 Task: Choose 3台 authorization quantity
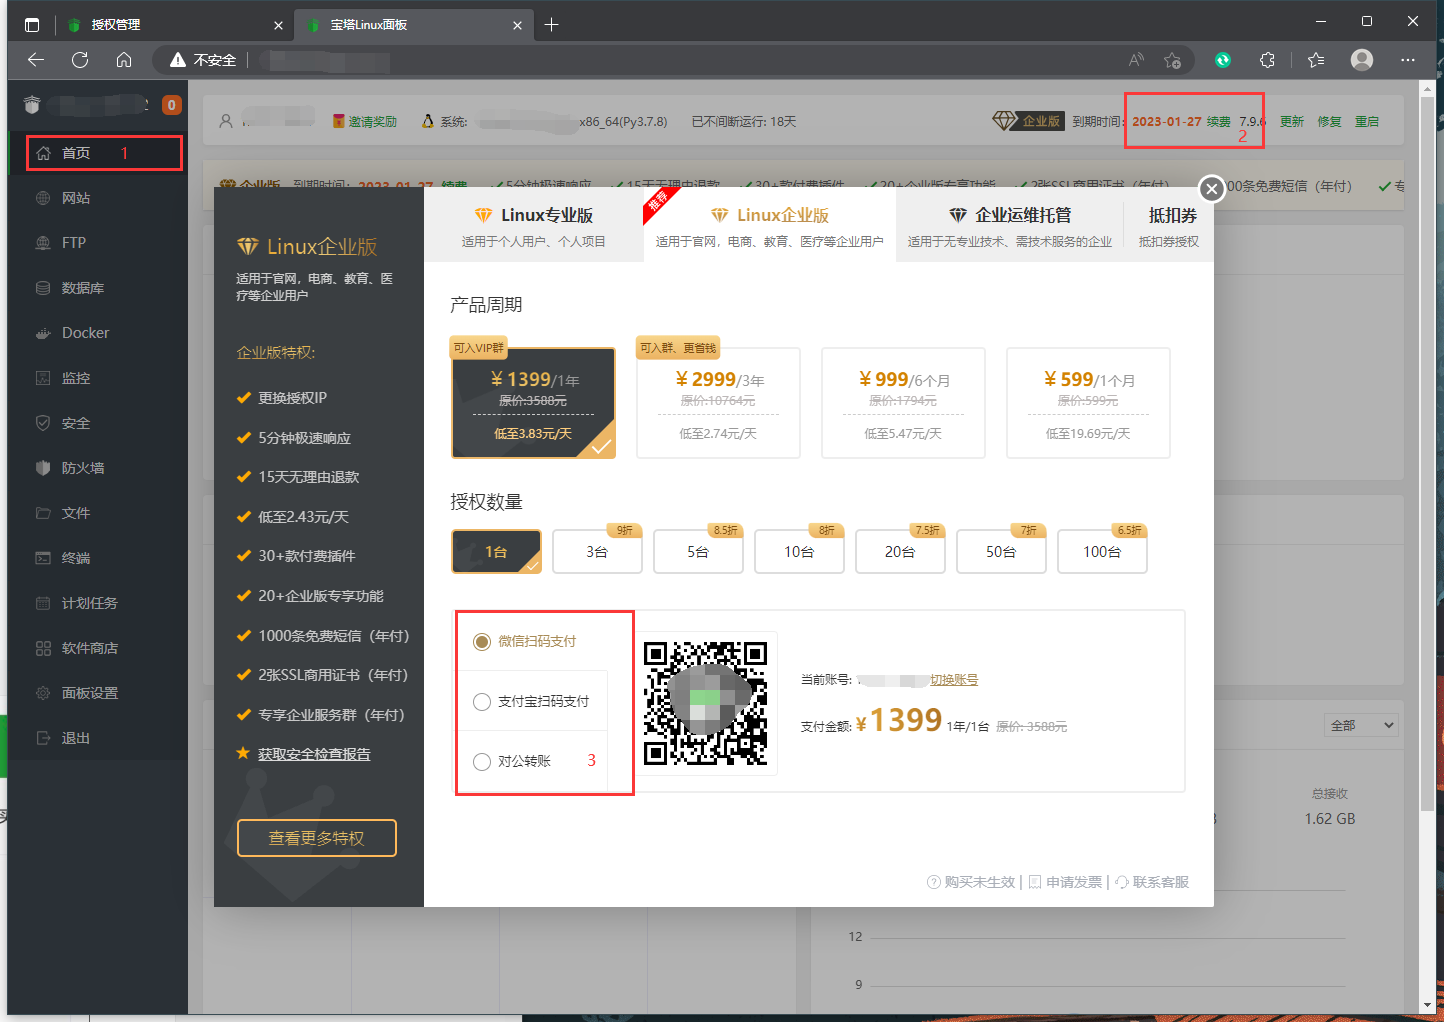[x=597, y=552]
